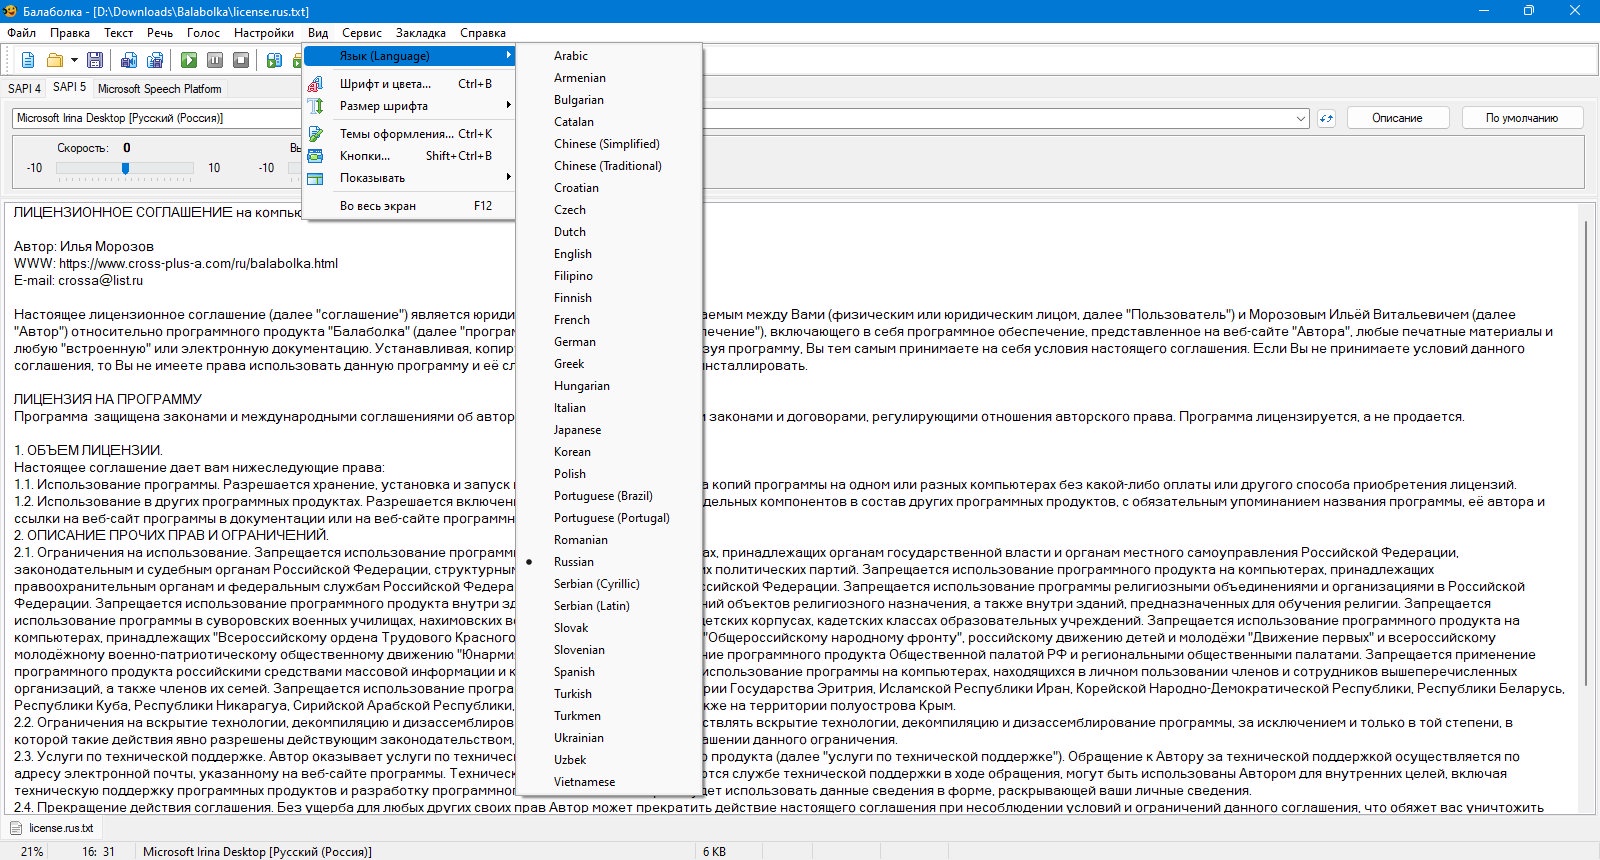Viewport: 1600px width, 860px height.
Task: Click the open file folder icon
Action: point(55,60)
